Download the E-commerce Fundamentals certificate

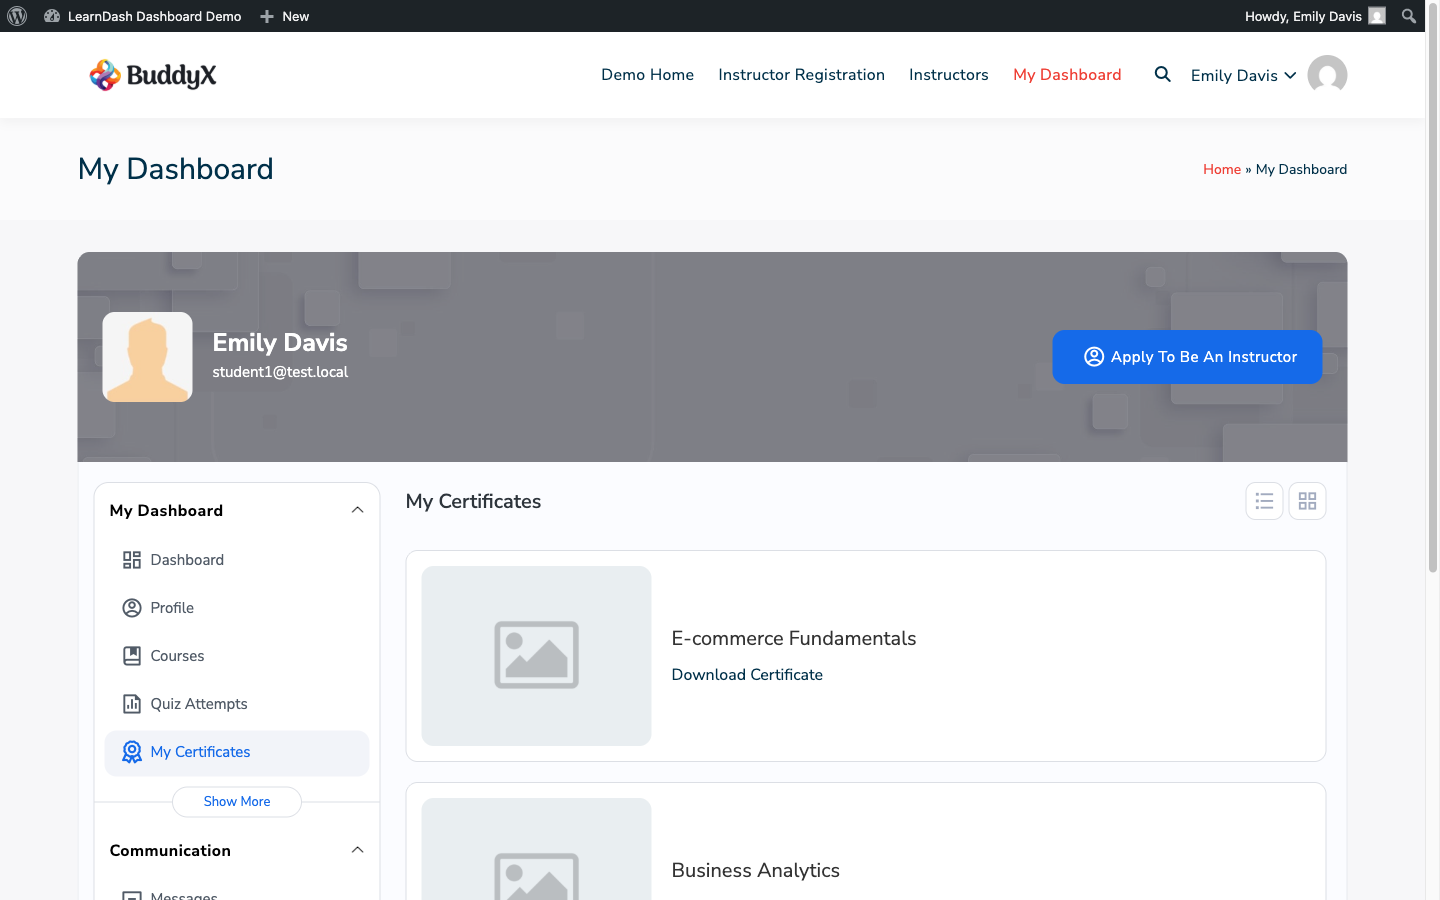pyautogui.click(x=747, y=674)
